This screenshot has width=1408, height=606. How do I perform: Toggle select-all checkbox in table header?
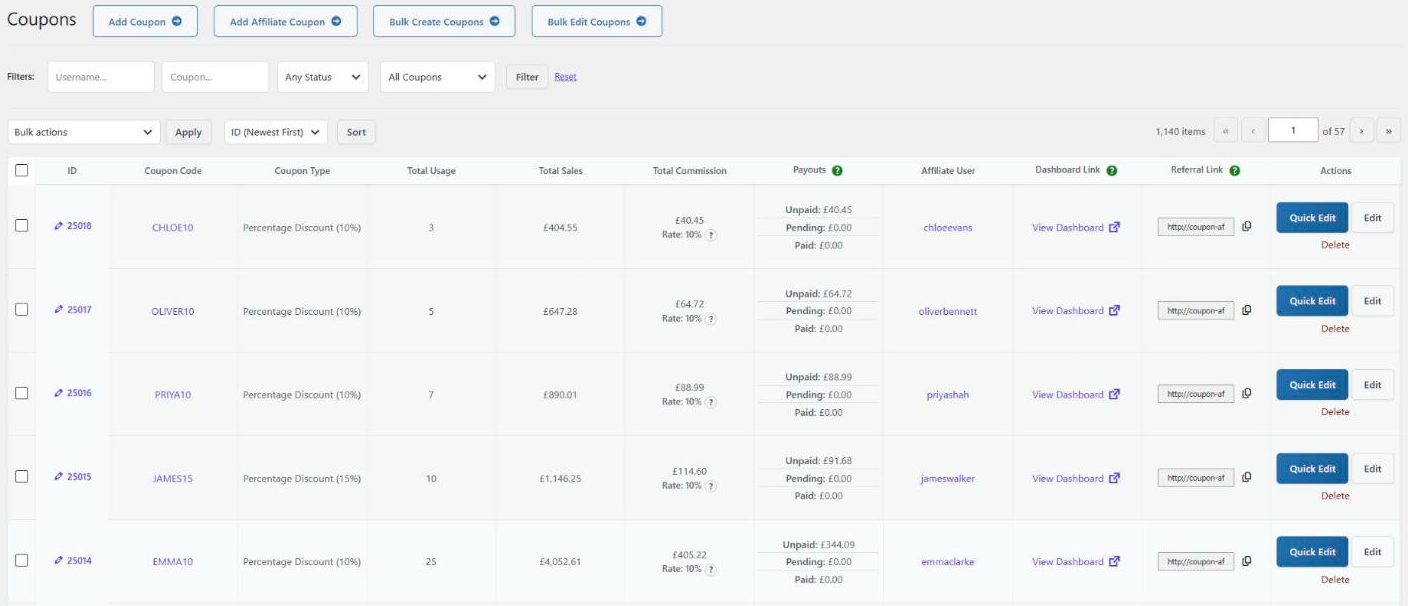(x=21, y=171)
